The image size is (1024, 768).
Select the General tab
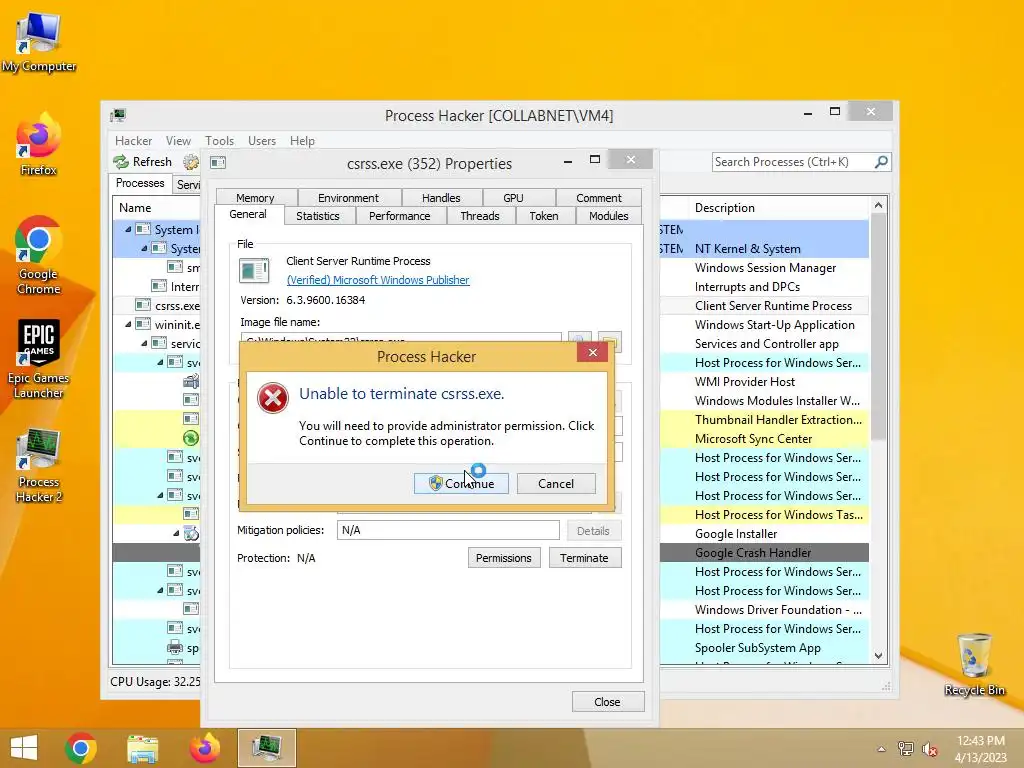coord(248,214)
